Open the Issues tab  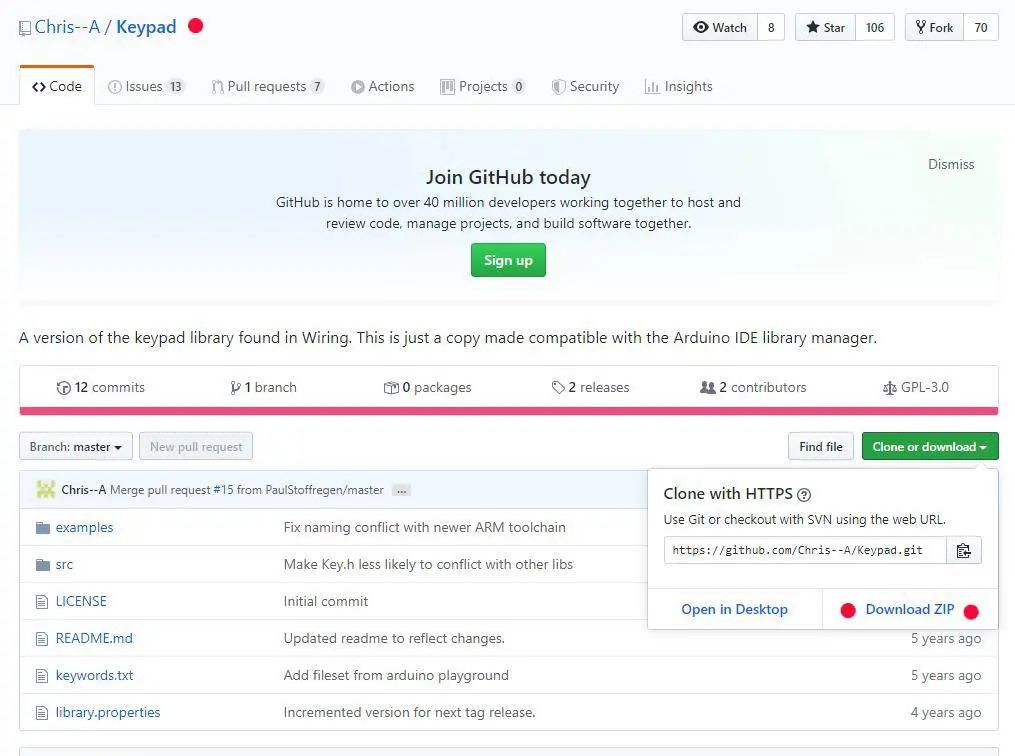146,86
